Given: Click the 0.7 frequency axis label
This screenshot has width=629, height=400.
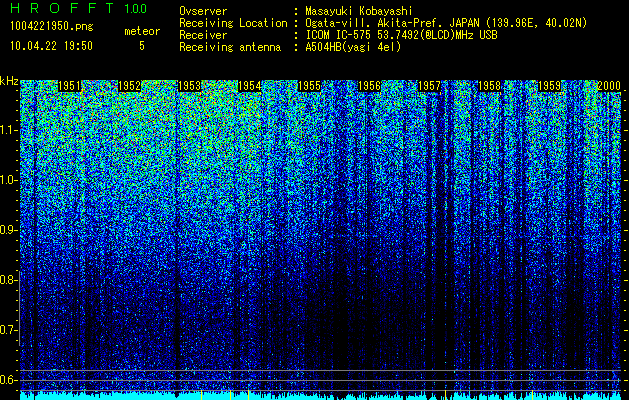Looking at the screenshot, I should [8, 330].
